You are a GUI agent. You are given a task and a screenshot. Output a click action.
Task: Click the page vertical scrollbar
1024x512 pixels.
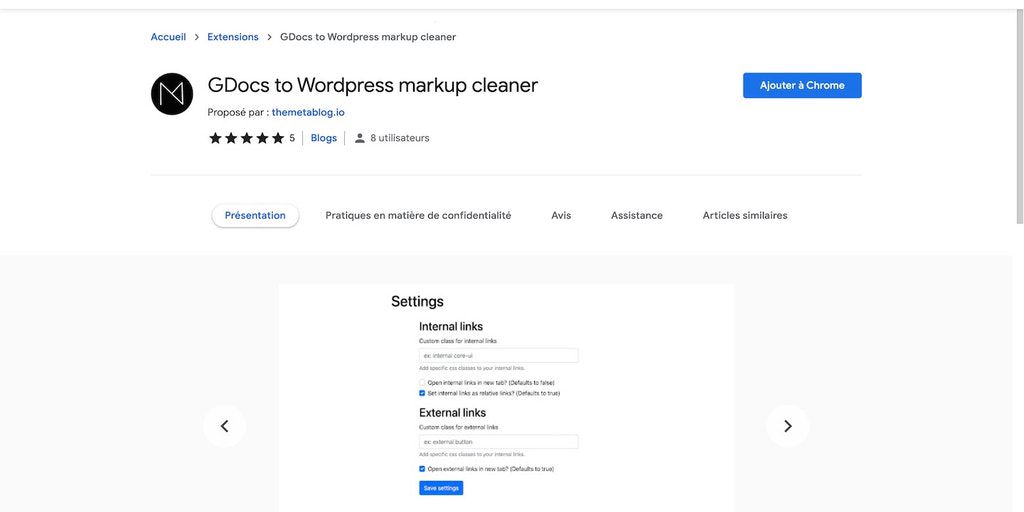tap(1019, 118)
